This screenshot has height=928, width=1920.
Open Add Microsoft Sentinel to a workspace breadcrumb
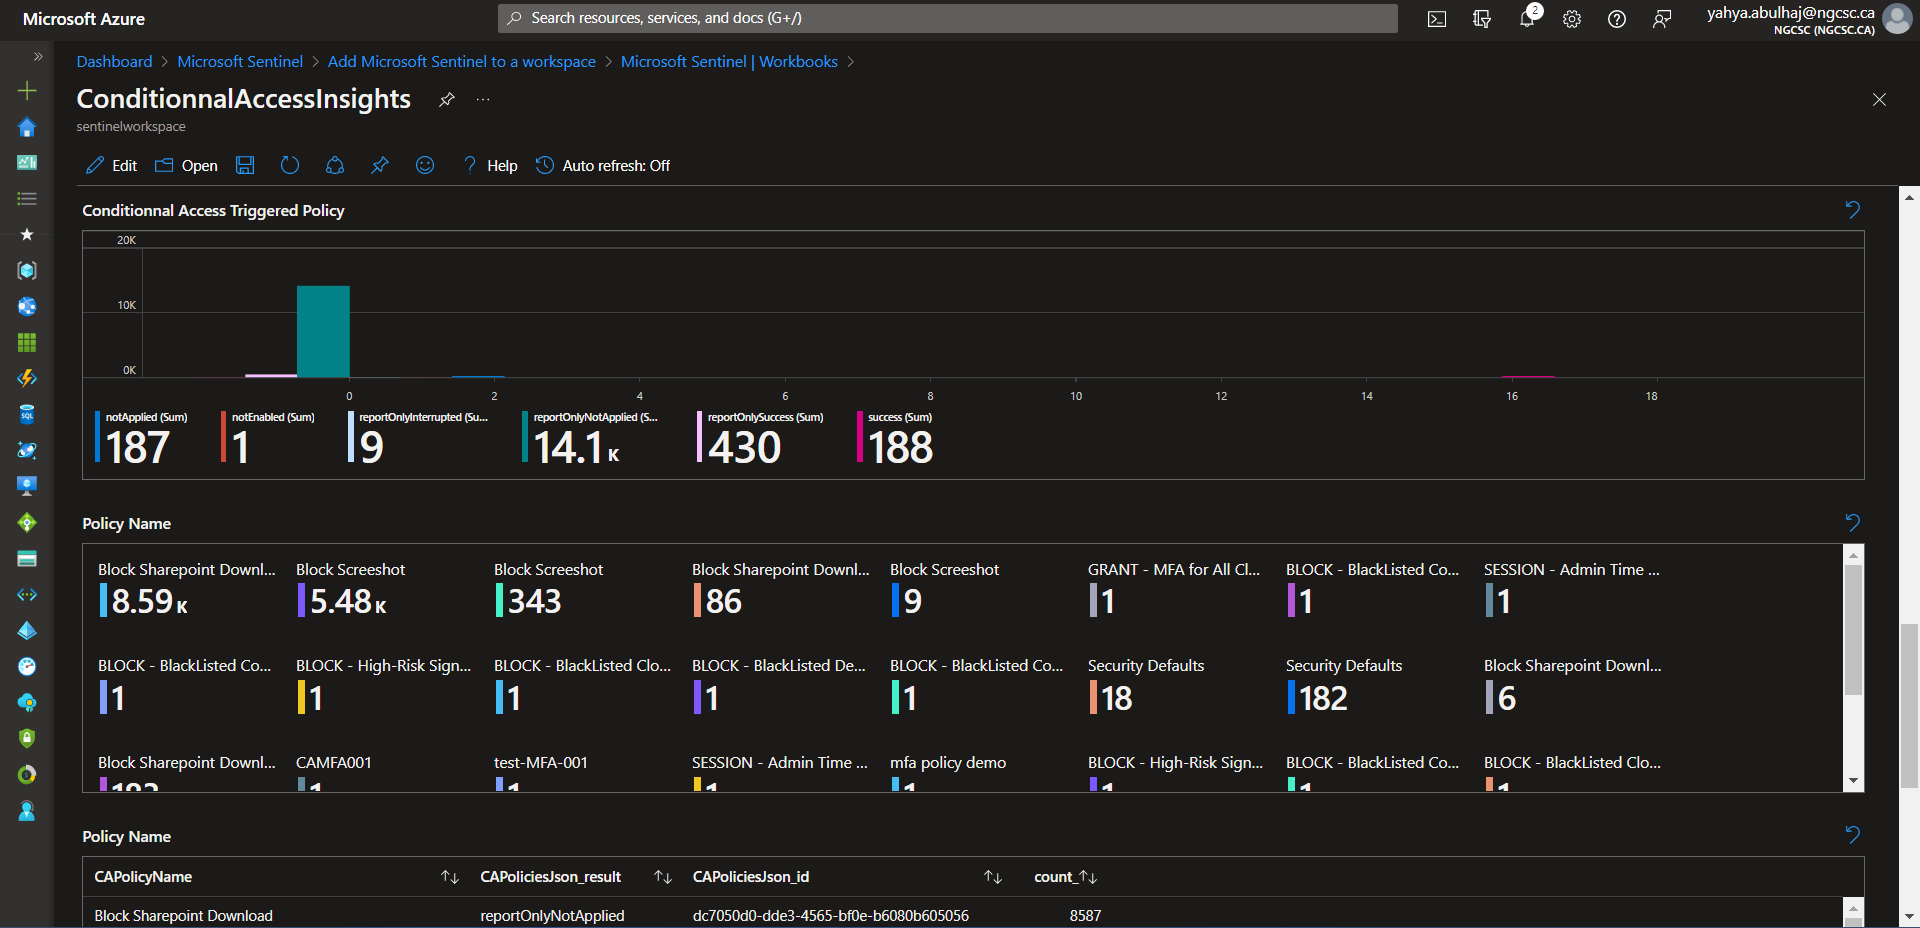462,62
